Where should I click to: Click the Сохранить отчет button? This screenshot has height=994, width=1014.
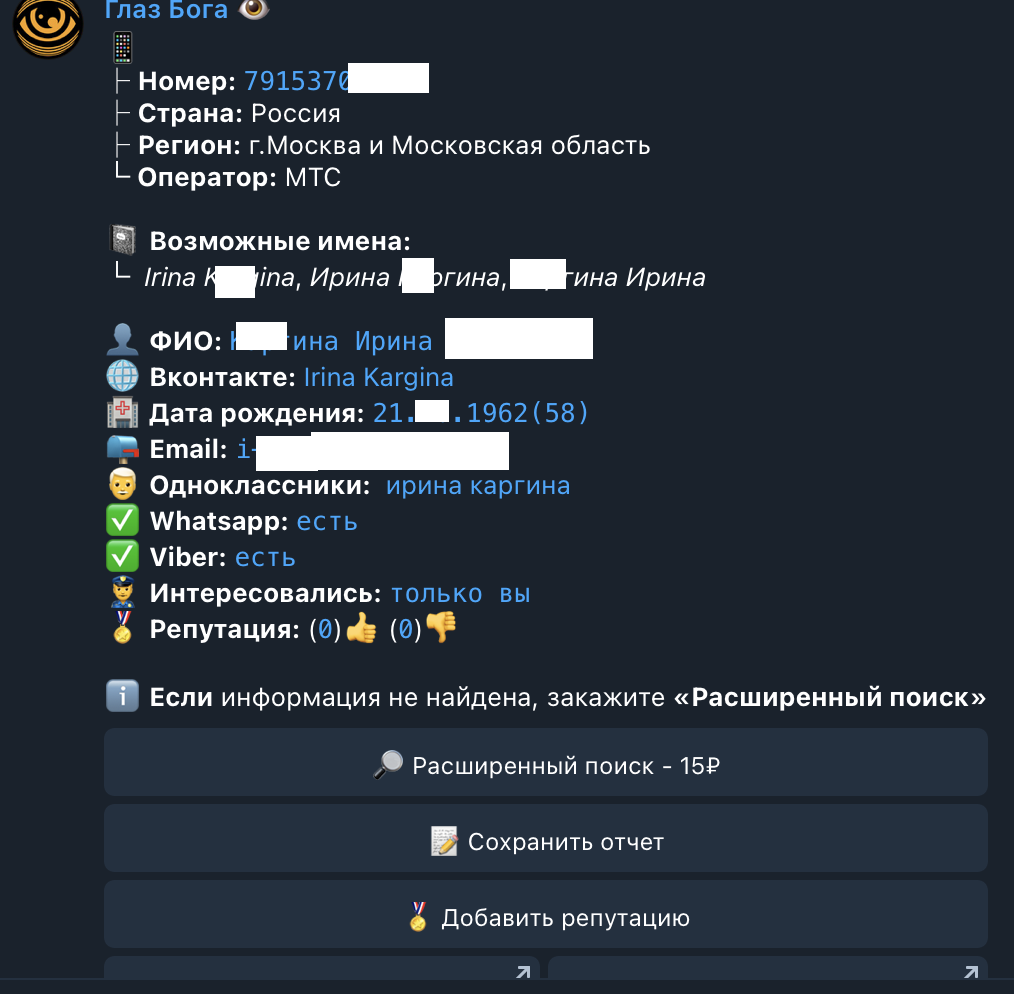(x=546, y=838)
